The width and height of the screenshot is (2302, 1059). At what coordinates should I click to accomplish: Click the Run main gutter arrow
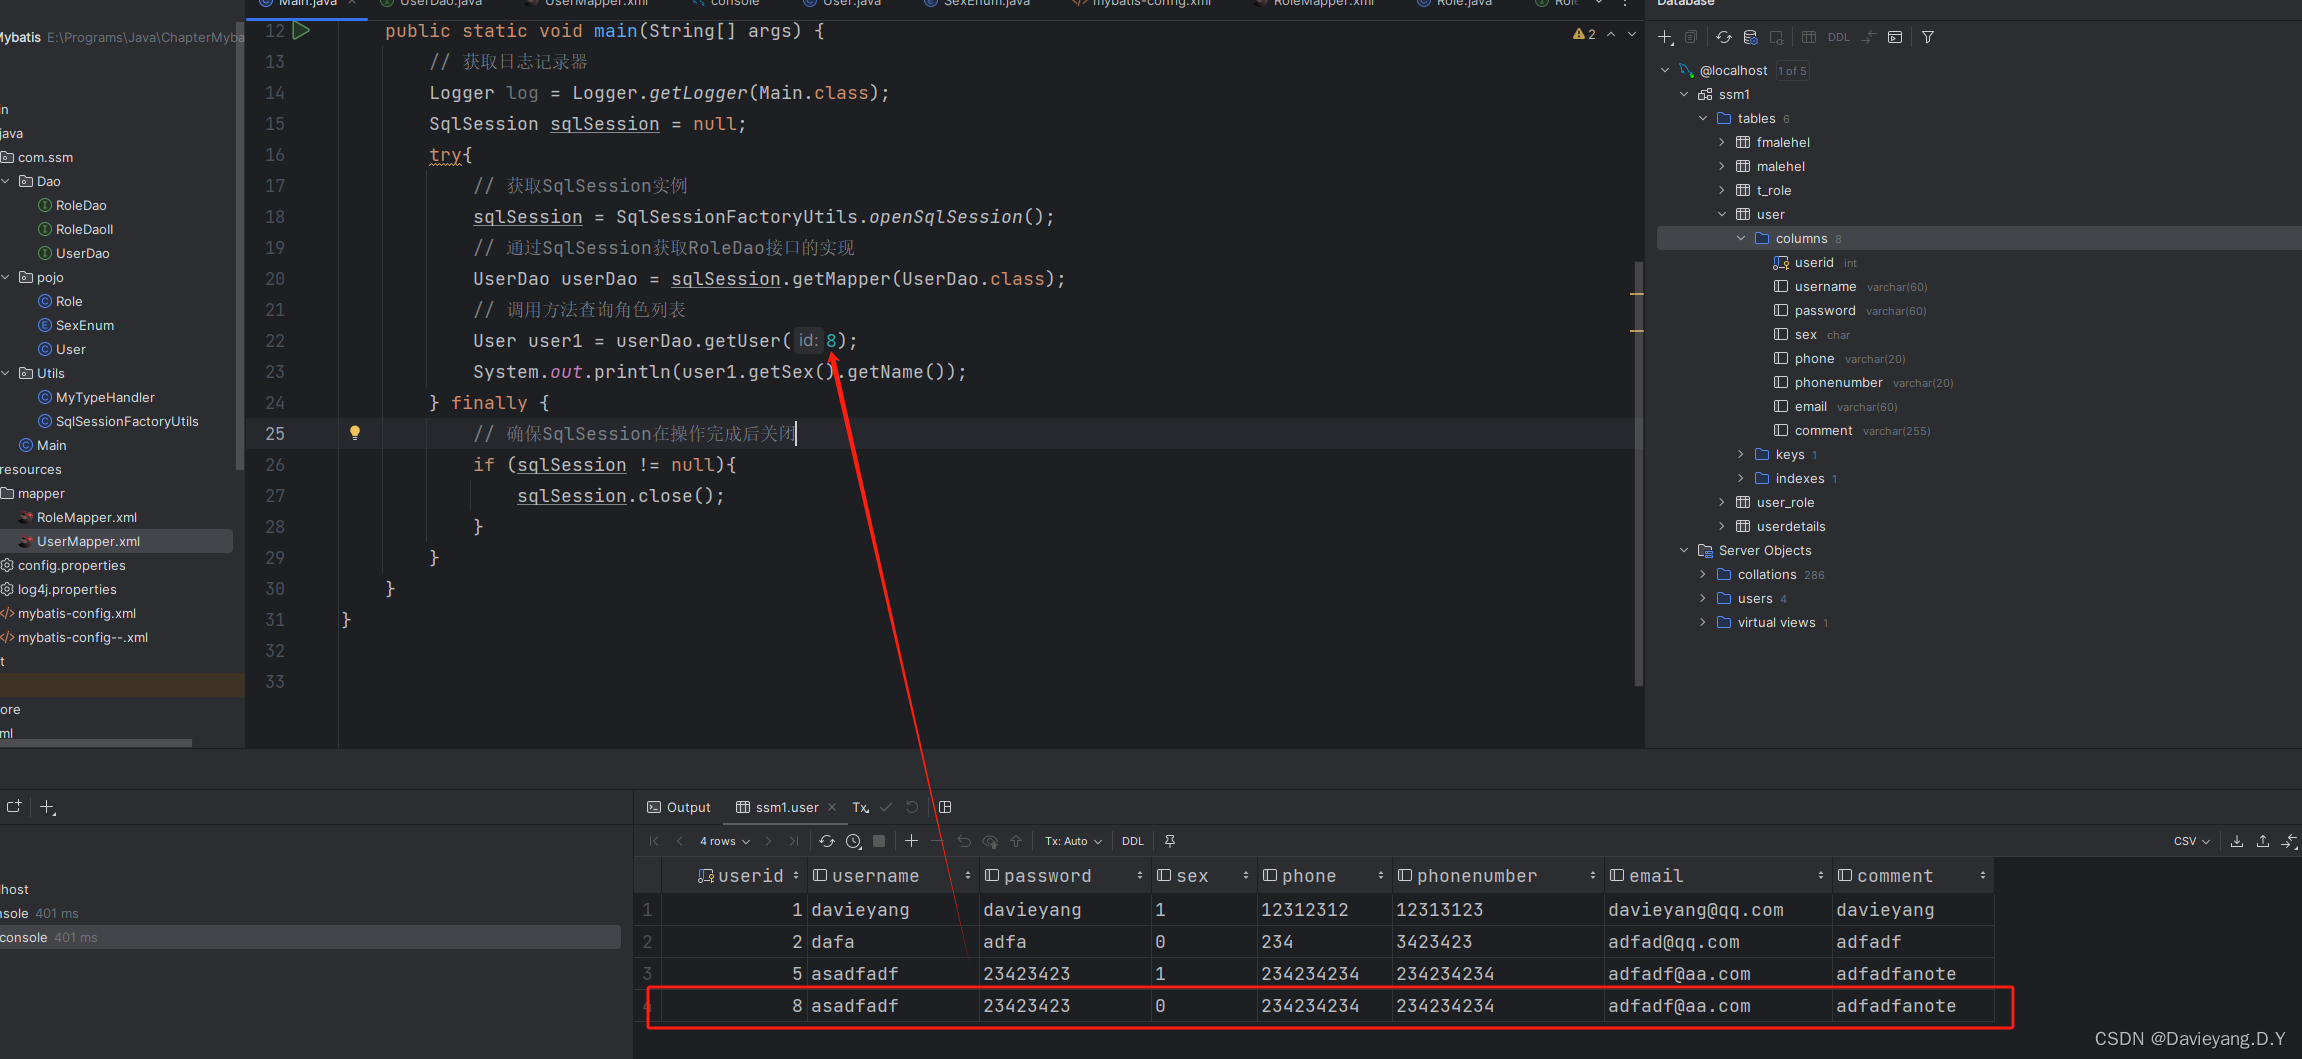click(x=301, y=31)
